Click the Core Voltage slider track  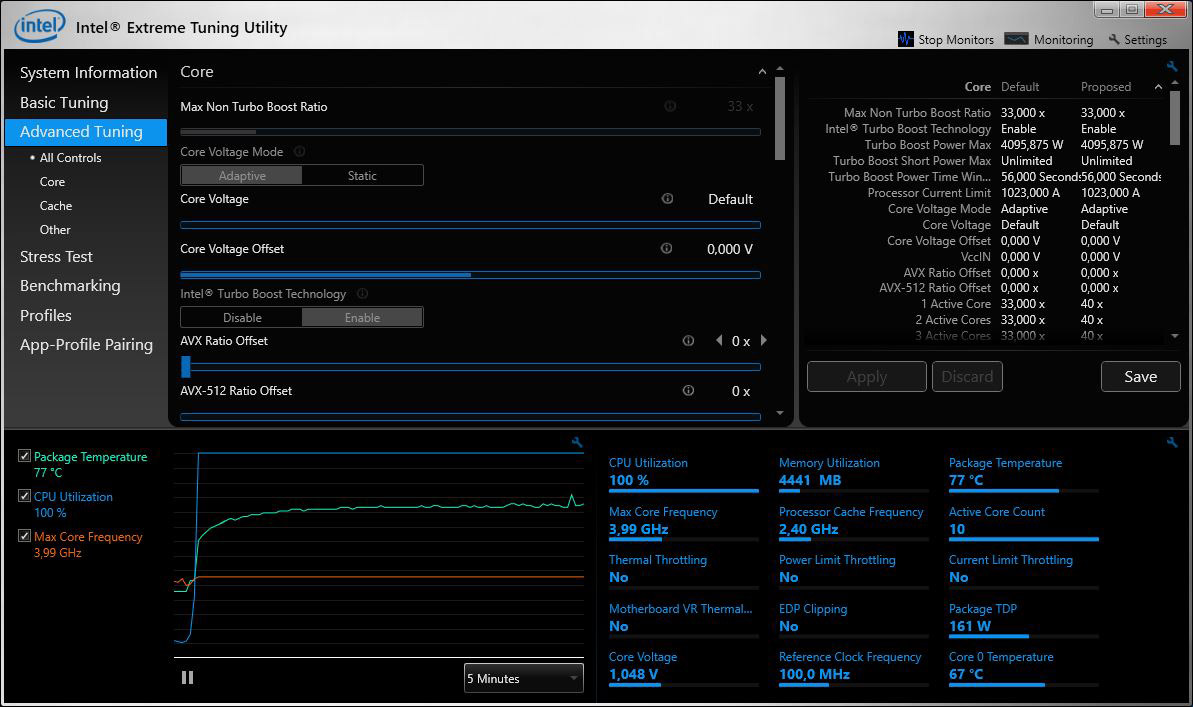(470, 225)
